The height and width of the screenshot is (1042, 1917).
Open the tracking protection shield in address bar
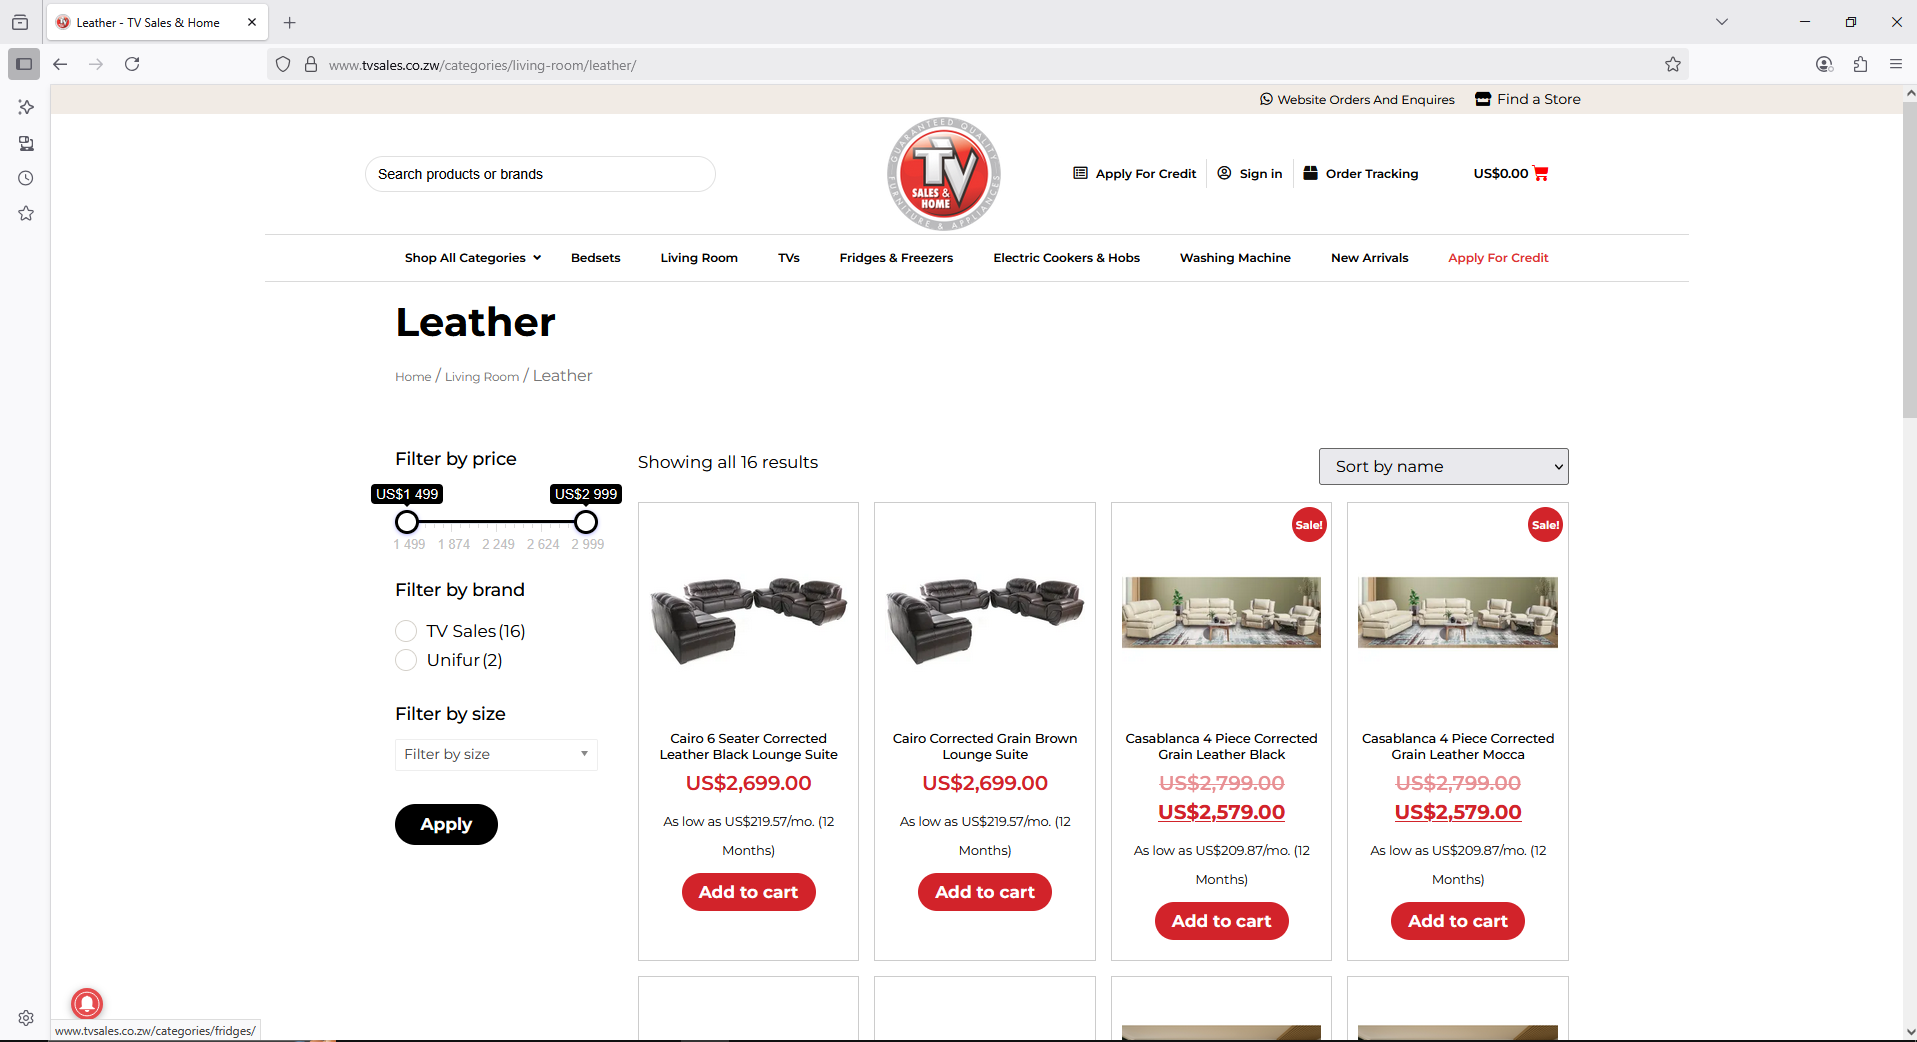coord(283,64)
